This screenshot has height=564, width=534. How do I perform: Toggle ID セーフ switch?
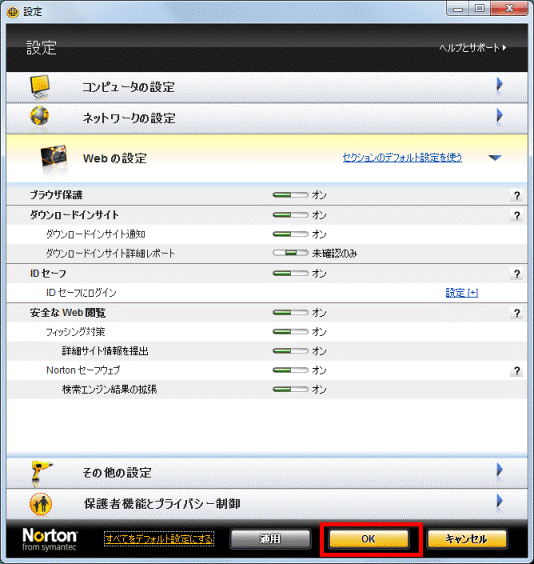tap(290, 273)
